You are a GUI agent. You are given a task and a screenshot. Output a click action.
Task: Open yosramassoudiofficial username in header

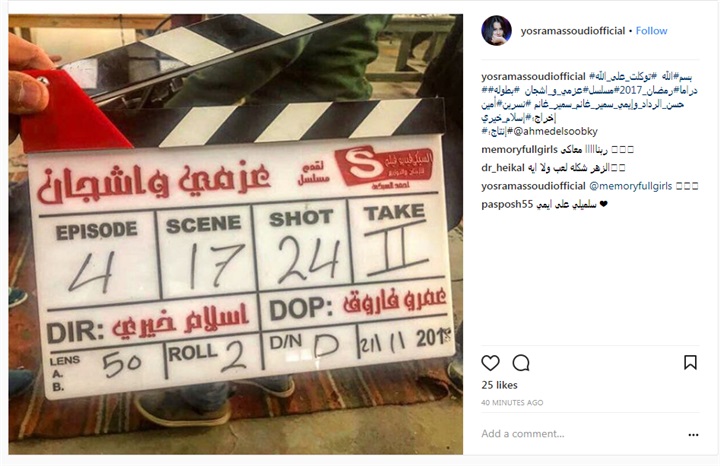[x=573, y=31]
